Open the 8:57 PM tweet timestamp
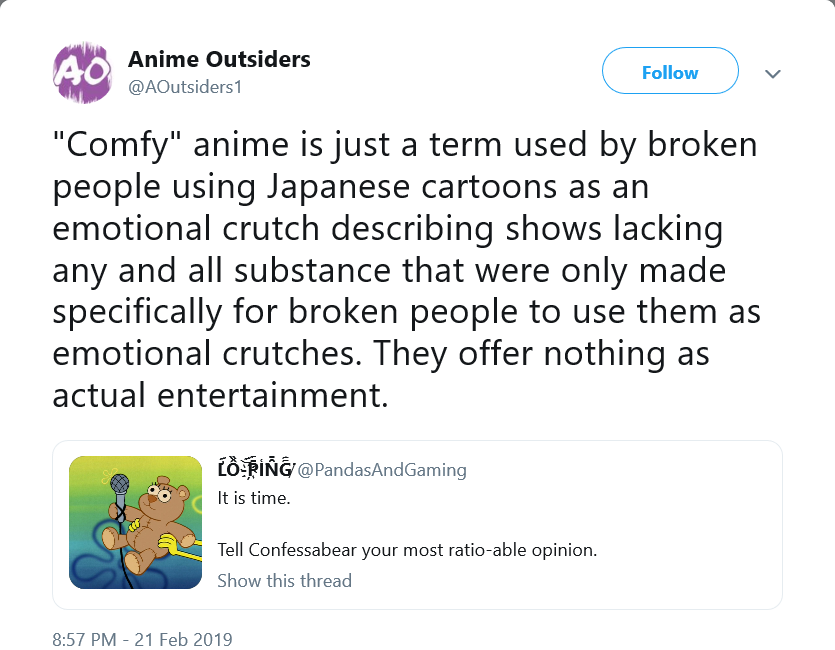 (84, 639)
